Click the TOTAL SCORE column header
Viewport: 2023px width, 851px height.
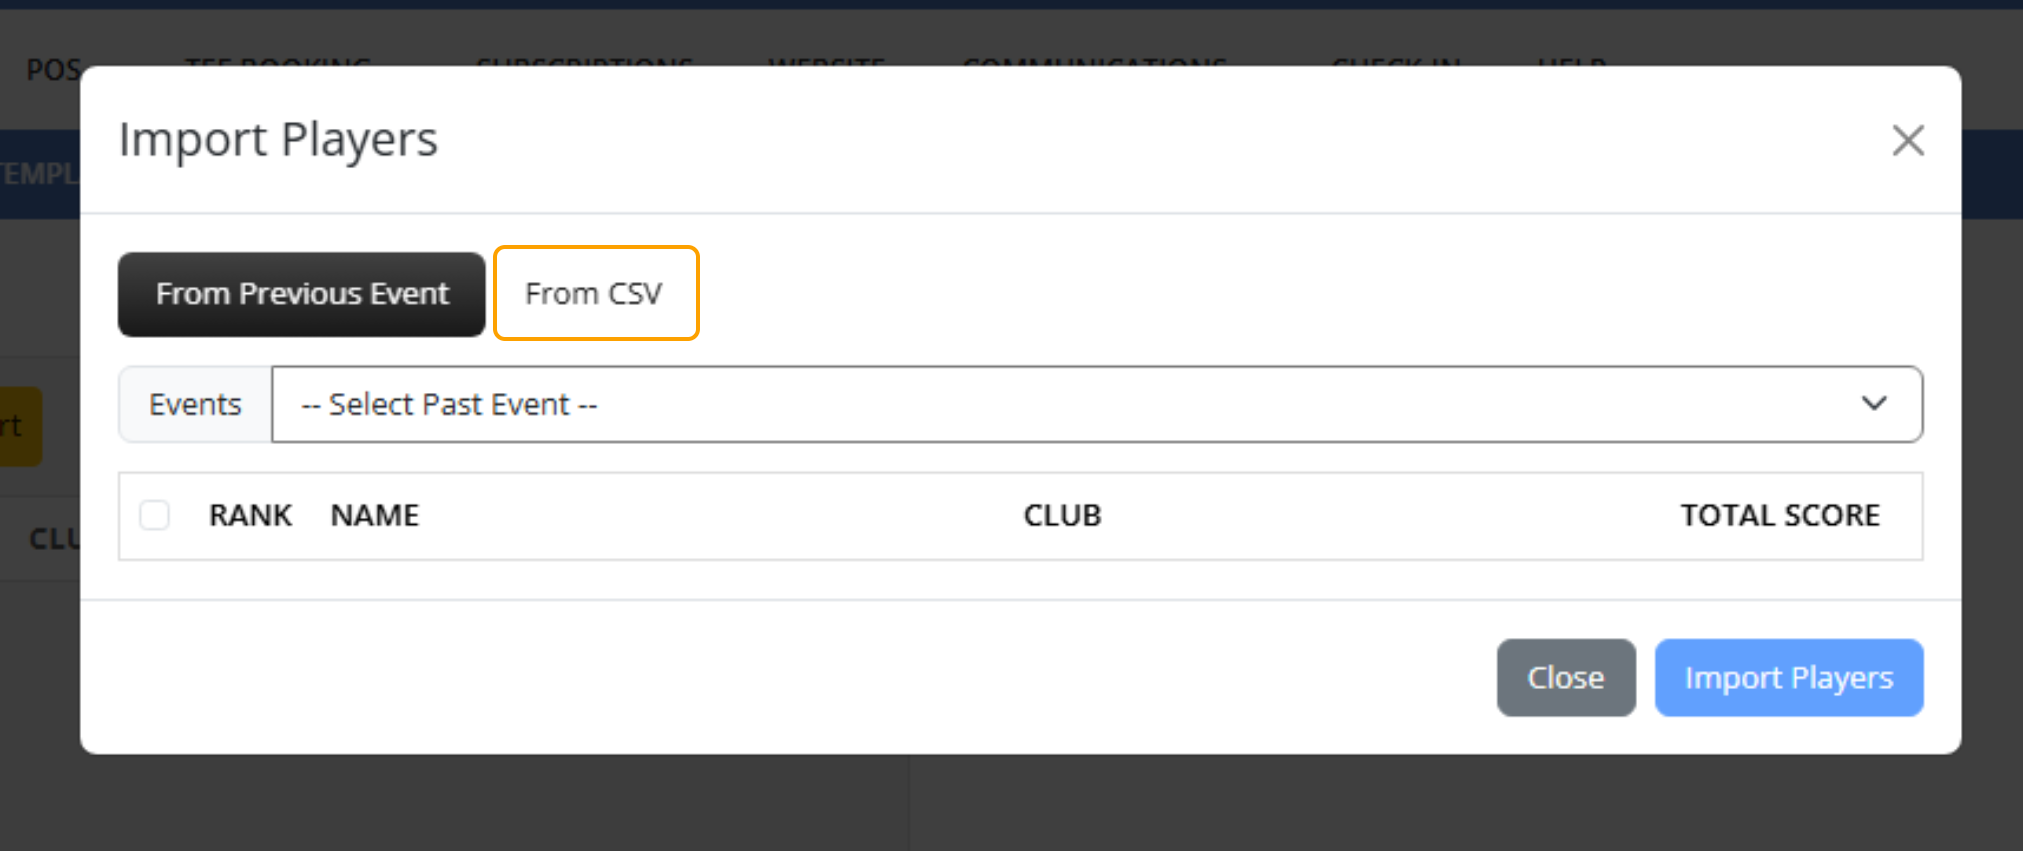(x=1779, y=515)
